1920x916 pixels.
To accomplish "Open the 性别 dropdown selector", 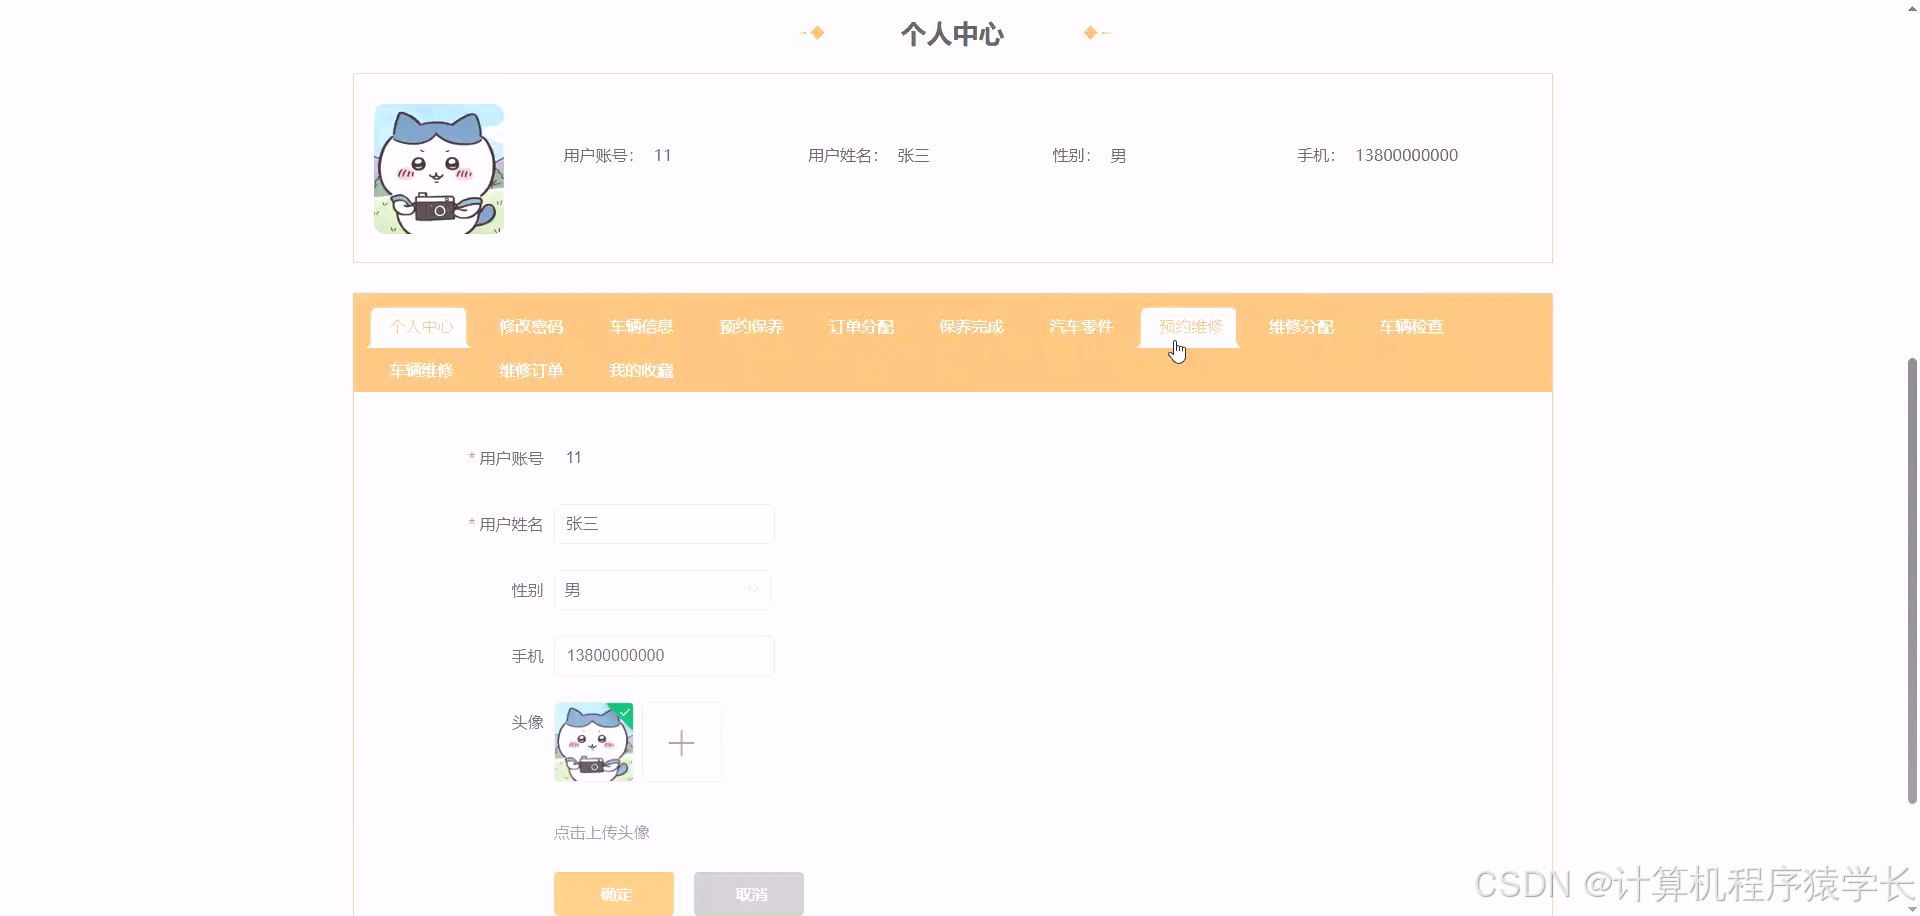I will pyautogui.click(x=662, y=590).
